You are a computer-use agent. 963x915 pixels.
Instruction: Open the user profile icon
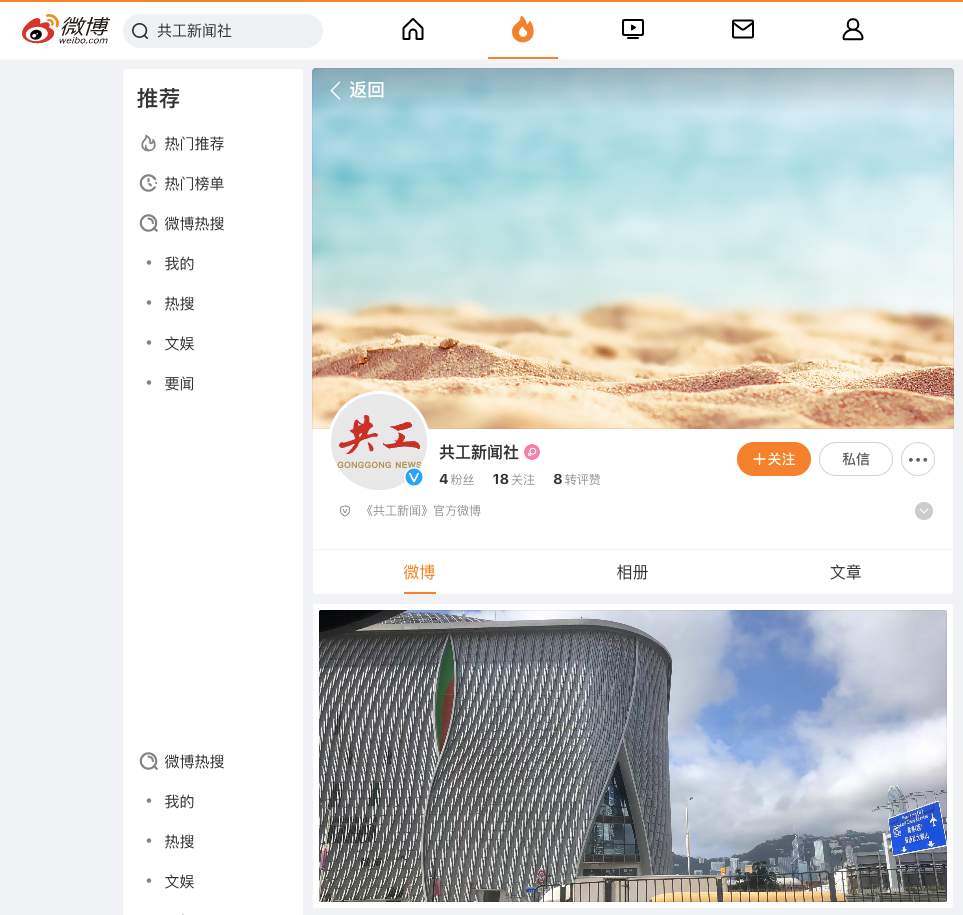pos(852,30)
